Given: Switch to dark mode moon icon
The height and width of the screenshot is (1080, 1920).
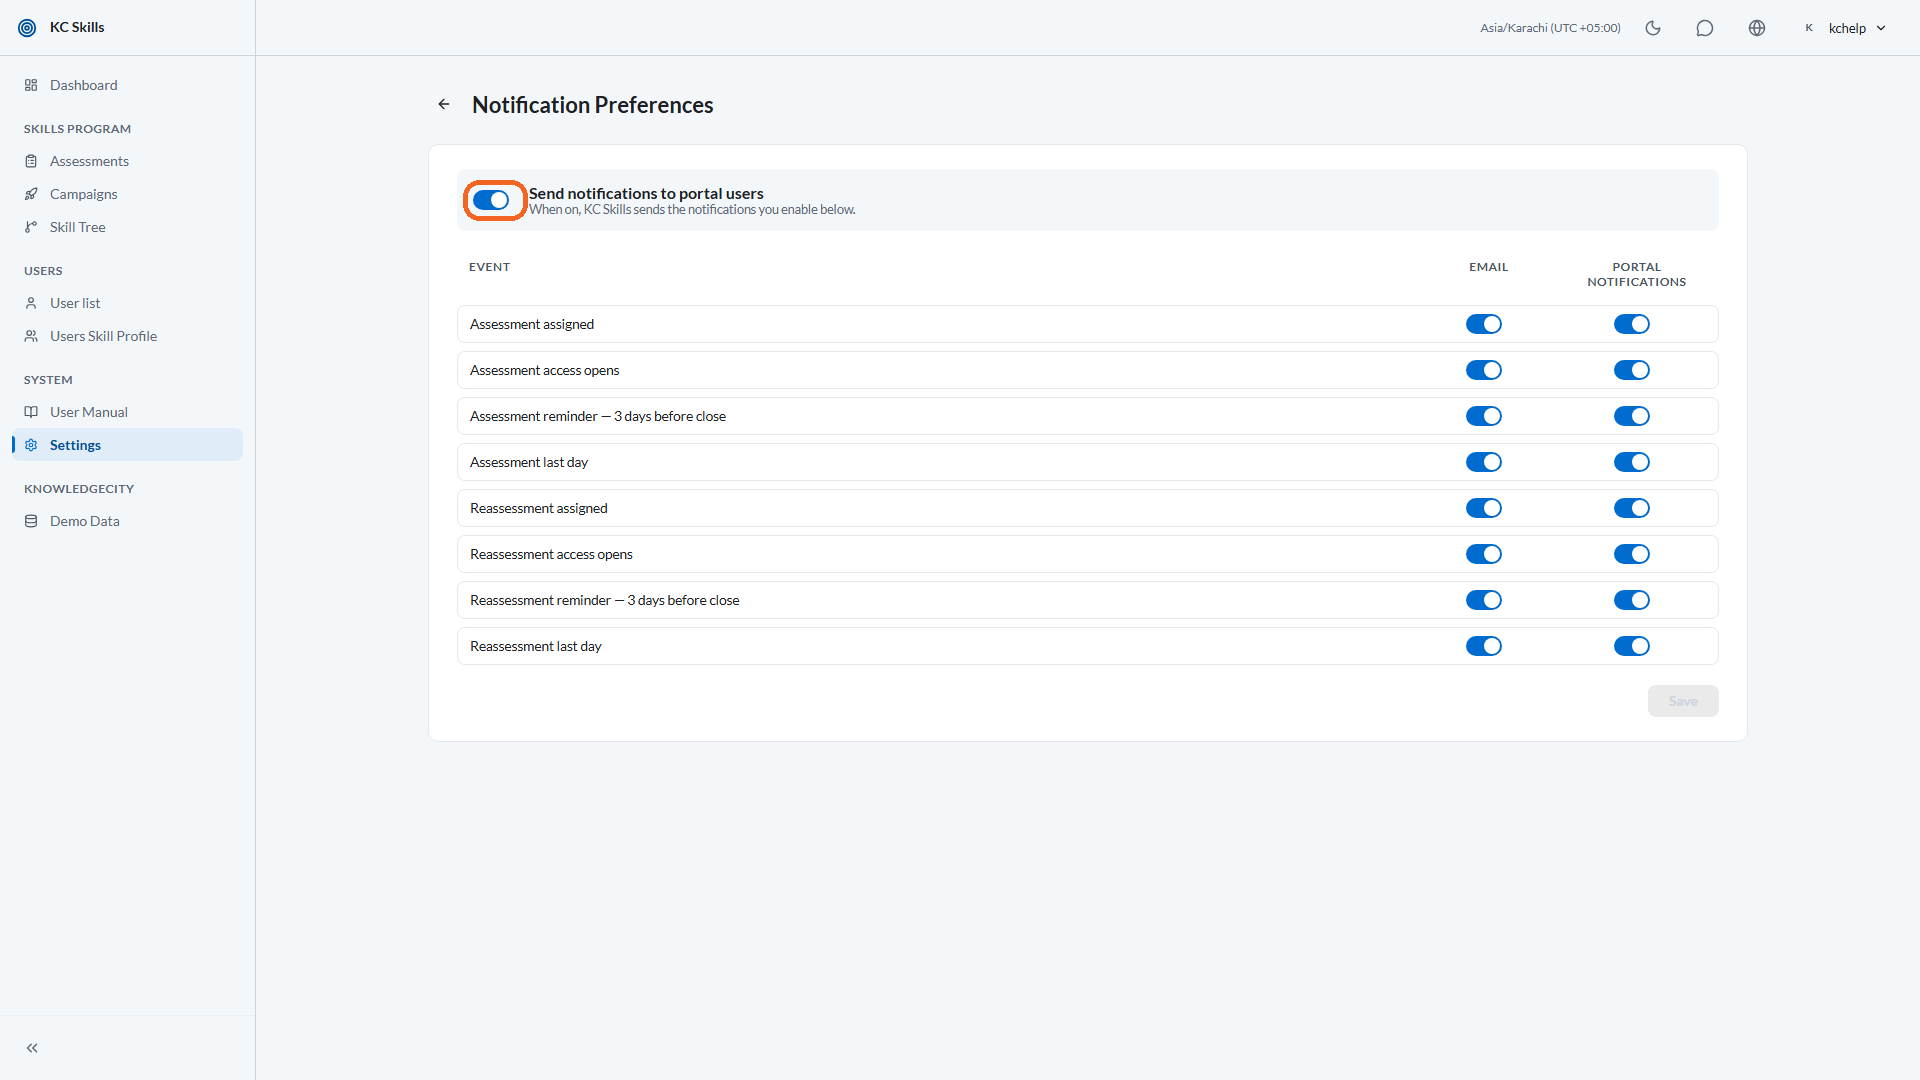Looking at the screenshot, I should 1653,28.
